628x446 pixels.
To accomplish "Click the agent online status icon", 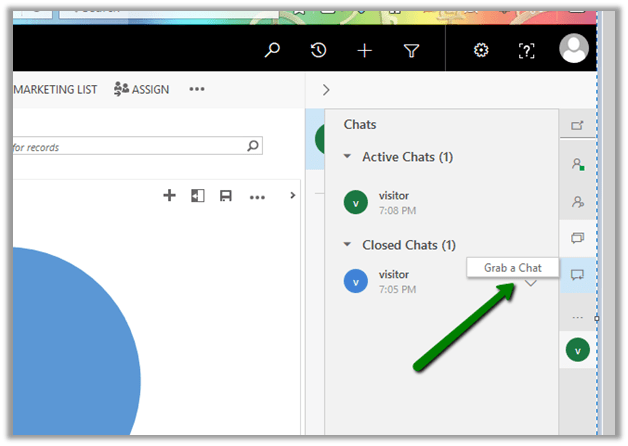I will coord(578,164).
